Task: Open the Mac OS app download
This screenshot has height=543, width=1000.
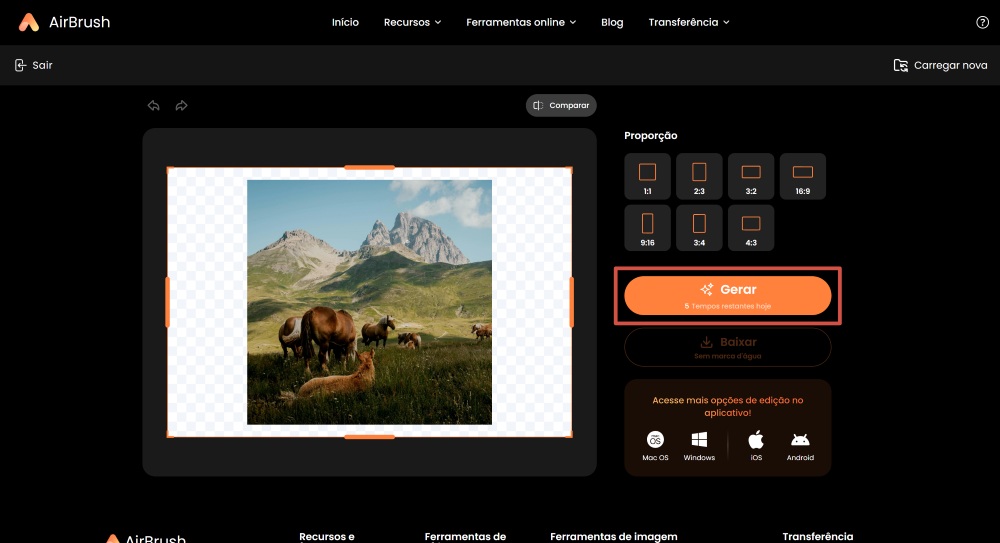Action: coord(655,446)
